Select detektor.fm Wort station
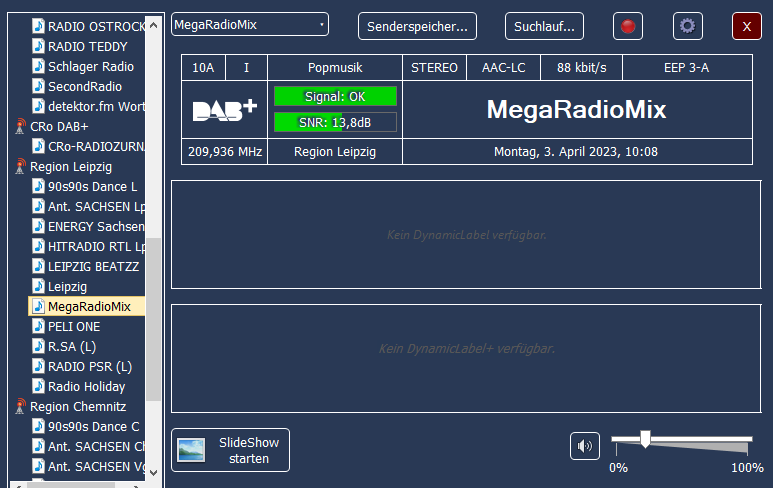Viewport: 773px width, 488px height. (95, 107)
